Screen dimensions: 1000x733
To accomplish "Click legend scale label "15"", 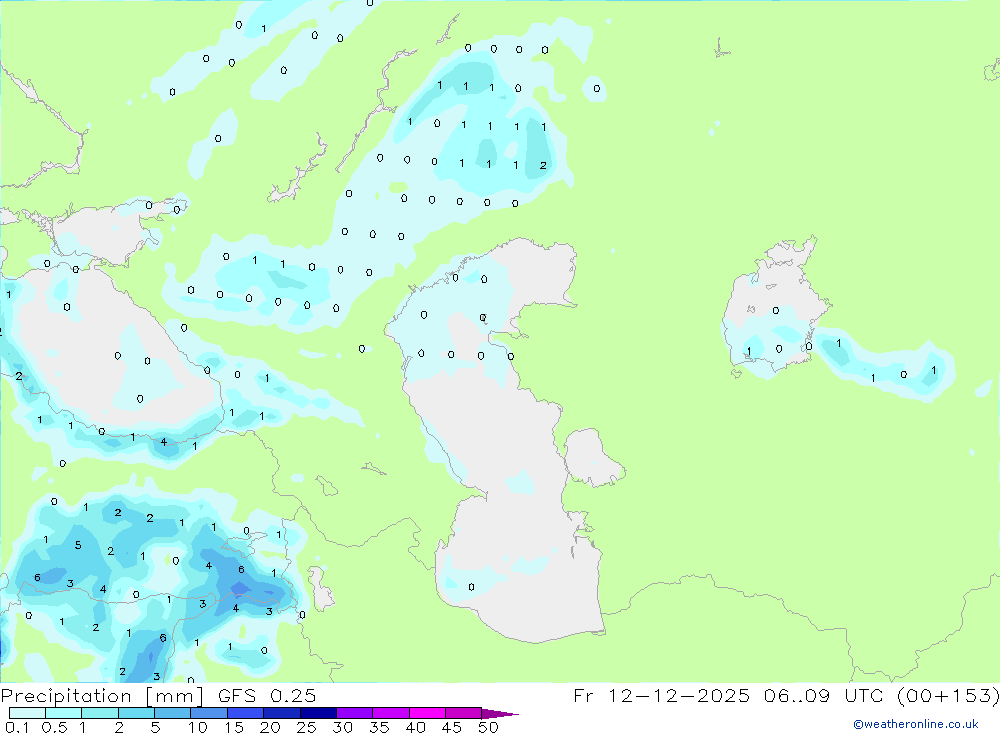I will [x=234, y=727].
